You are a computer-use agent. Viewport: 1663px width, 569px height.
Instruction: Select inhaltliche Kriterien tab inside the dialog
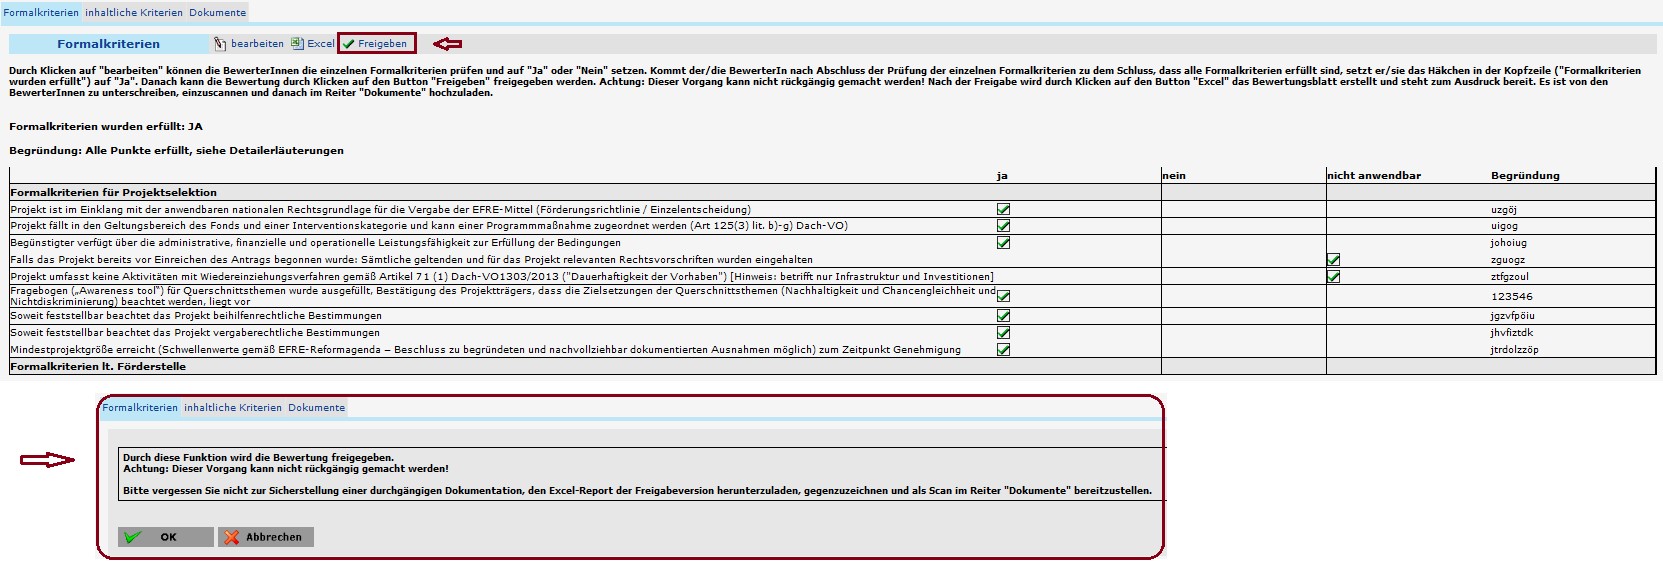tap(232, 408)
